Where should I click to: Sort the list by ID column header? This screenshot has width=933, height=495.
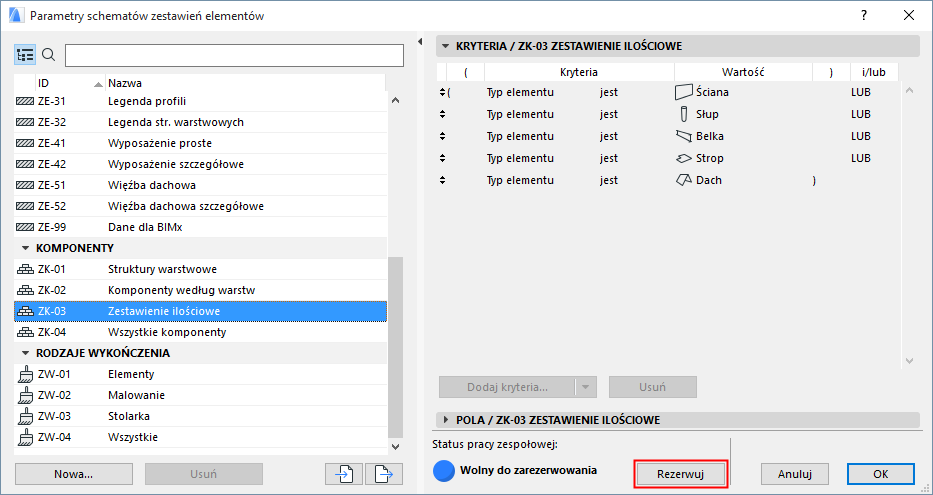tap(60, 82)
